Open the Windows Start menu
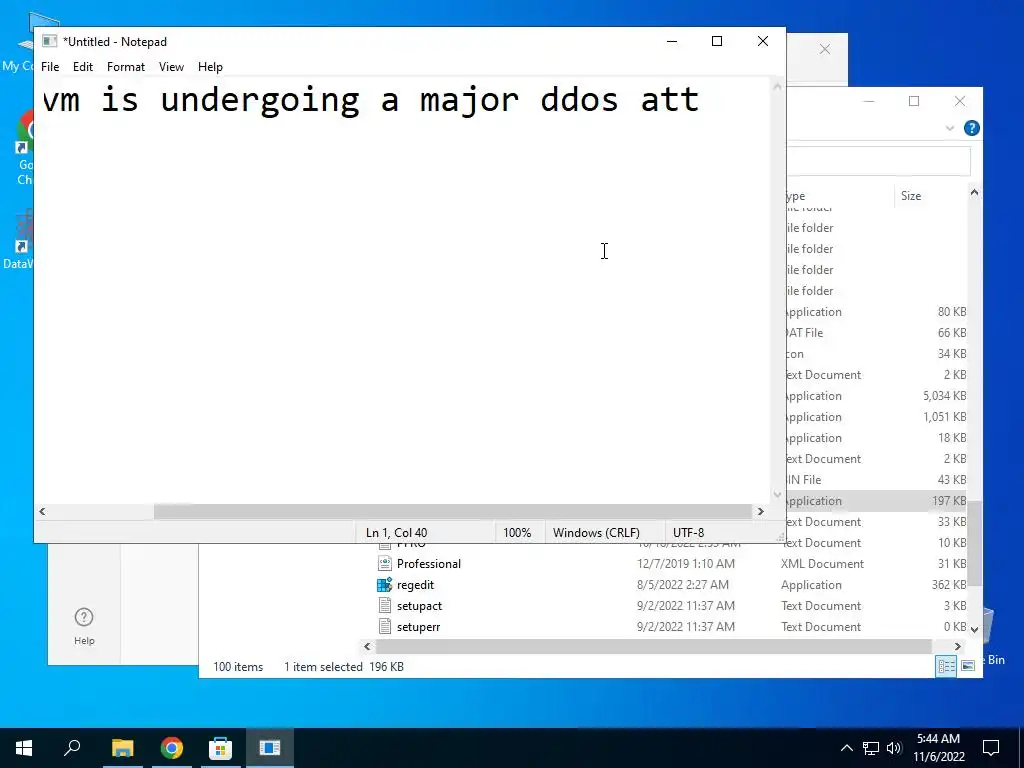 tap(24, 748)
